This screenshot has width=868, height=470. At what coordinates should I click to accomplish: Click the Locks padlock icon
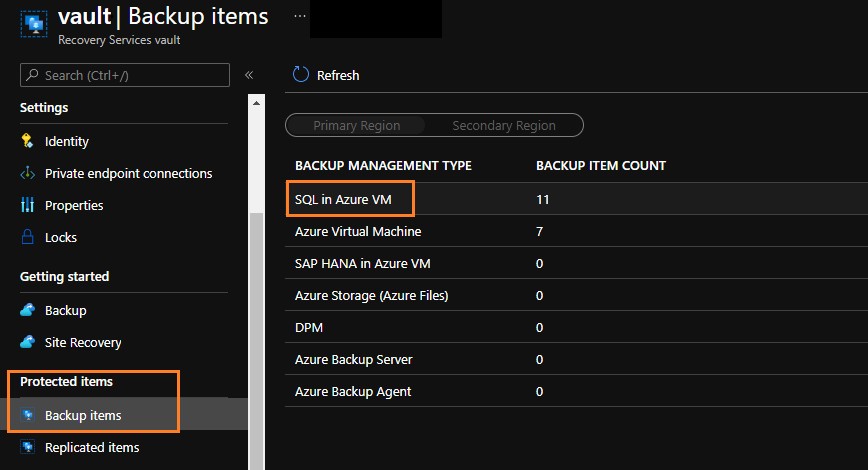[27, 237]
